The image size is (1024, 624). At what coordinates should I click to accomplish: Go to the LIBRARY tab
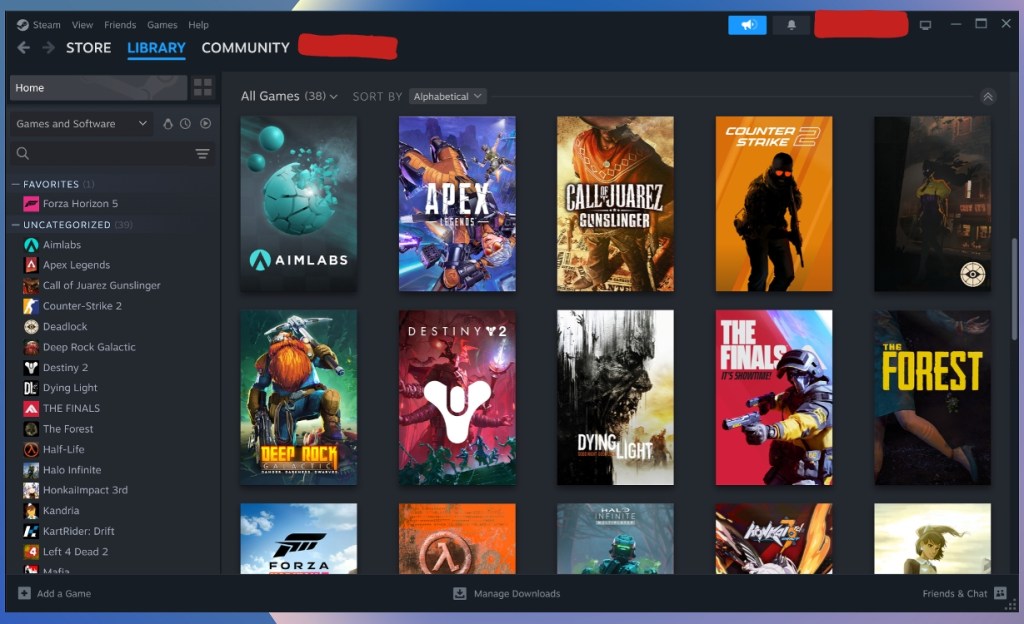click(x=156, y=48)
